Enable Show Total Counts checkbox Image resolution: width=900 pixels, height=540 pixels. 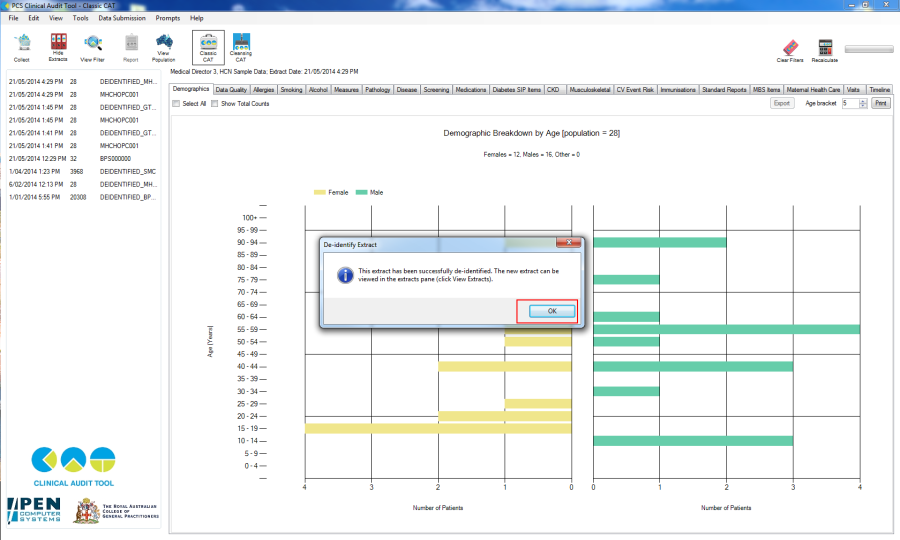pos(215,104)
